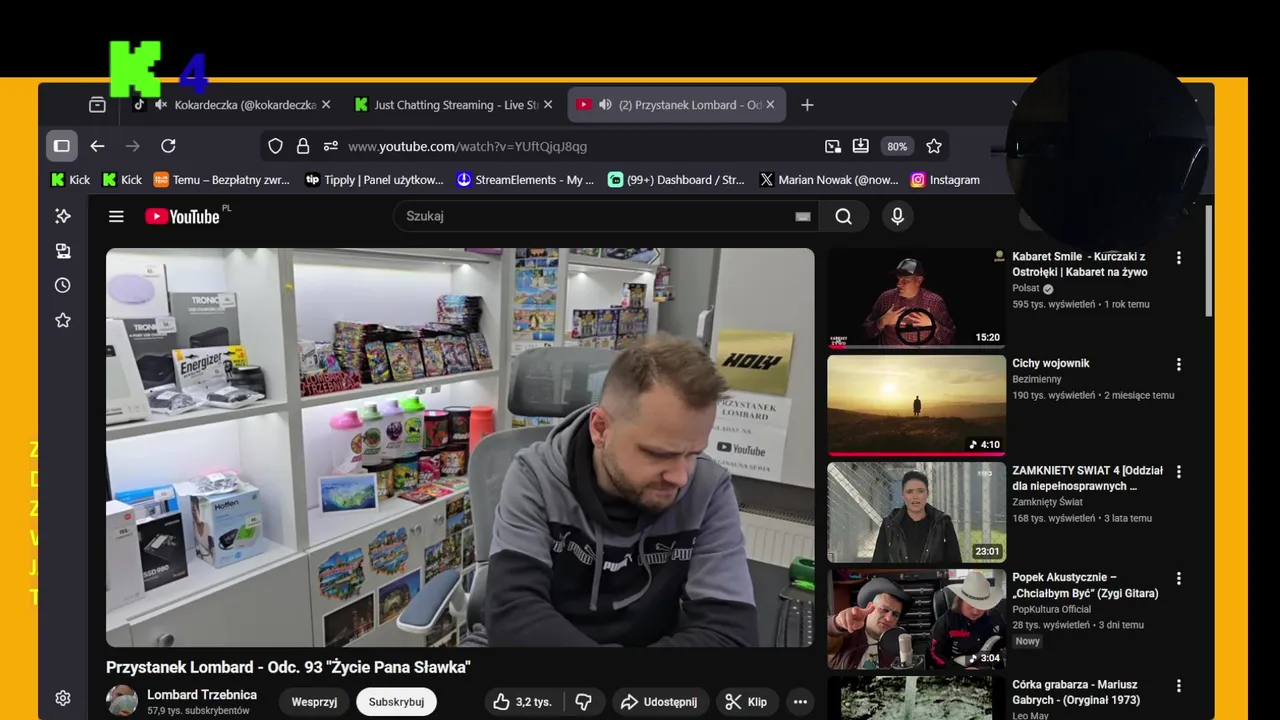Image resolution: width=1280 pixels, height=720 pixels.
Task: Open the AI chatbot sidebar sparkle icon
Action: coord(63,216)
